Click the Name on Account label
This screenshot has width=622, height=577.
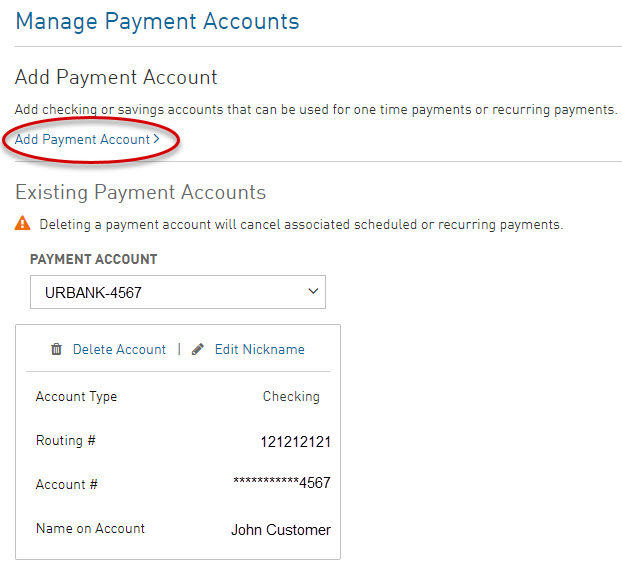(90, 529)
